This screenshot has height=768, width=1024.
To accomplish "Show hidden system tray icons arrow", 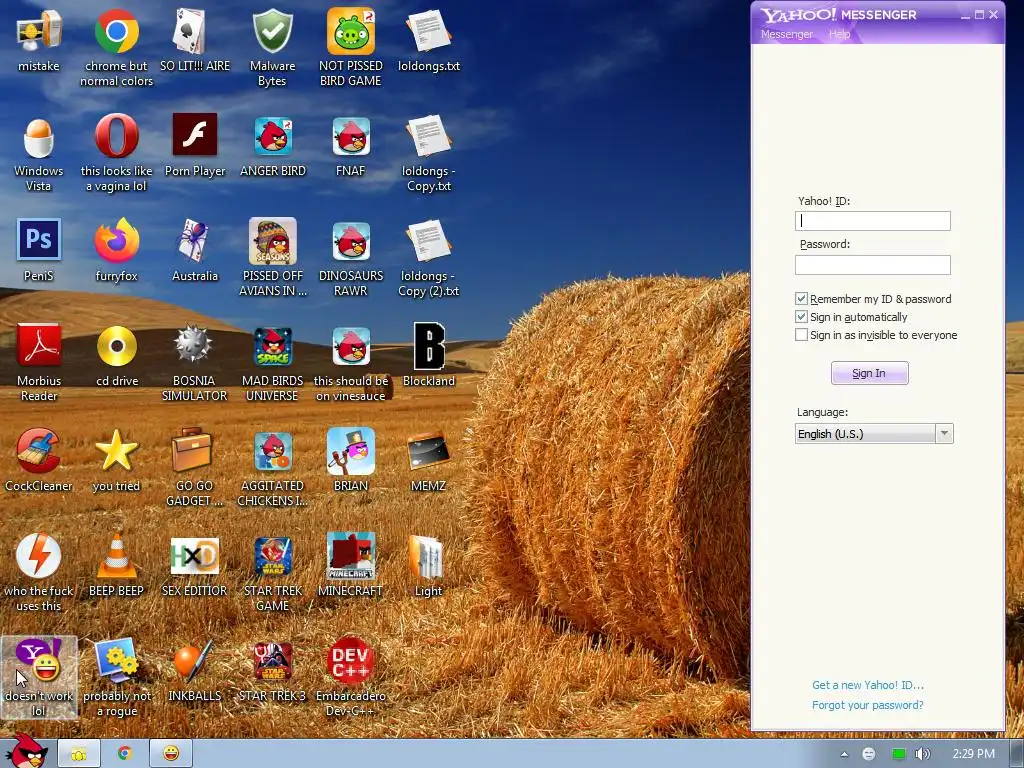I will 844,754.
